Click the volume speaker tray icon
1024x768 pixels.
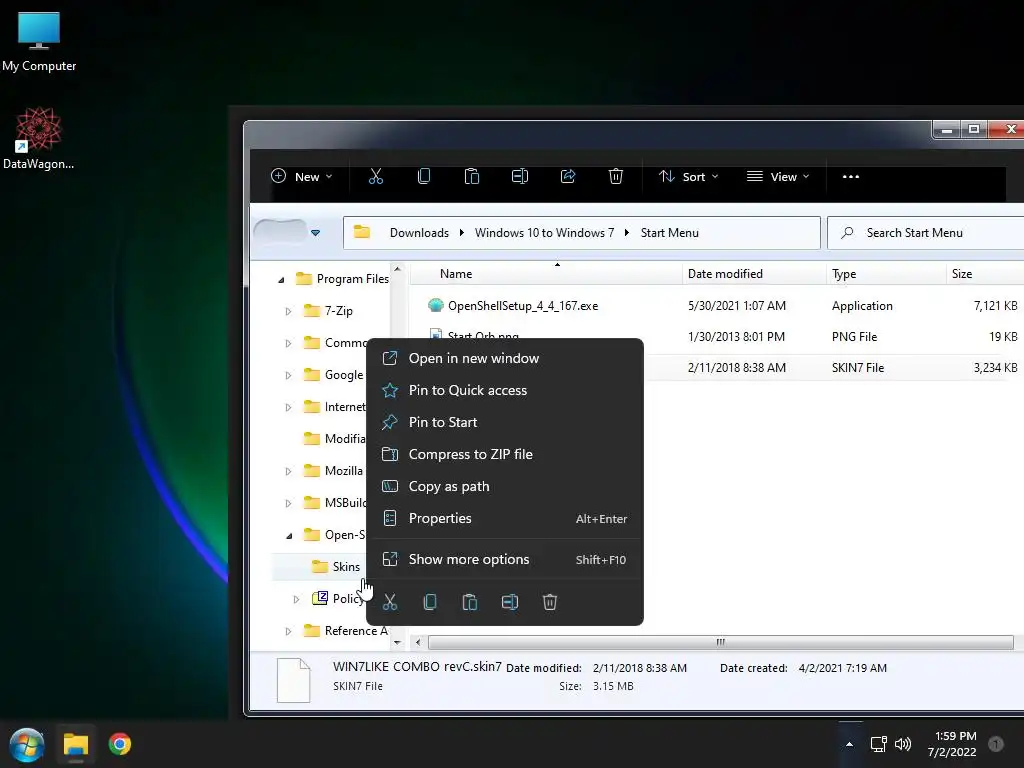903,744
